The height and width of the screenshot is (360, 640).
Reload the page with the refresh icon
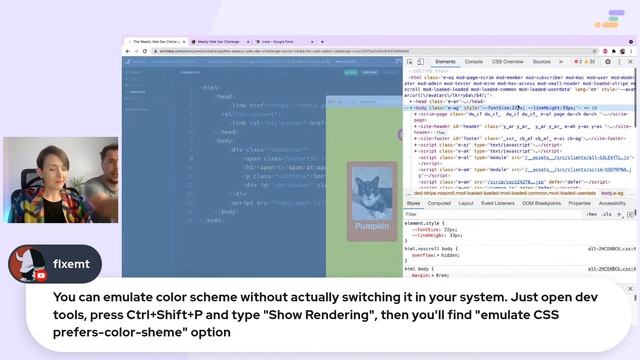coord(144,51)
